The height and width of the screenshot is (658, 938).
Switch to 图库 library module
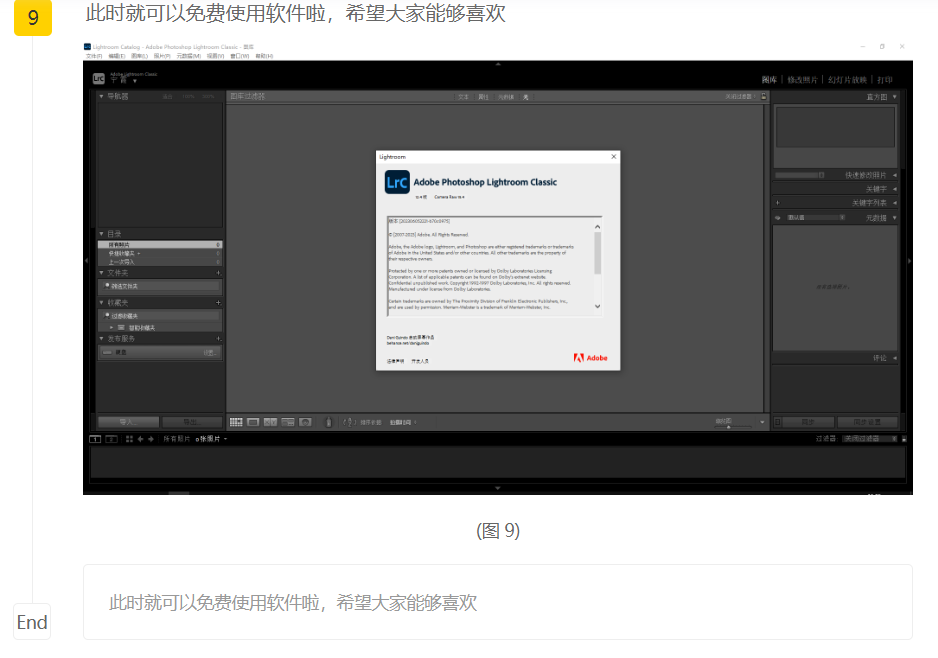[769, 80]
